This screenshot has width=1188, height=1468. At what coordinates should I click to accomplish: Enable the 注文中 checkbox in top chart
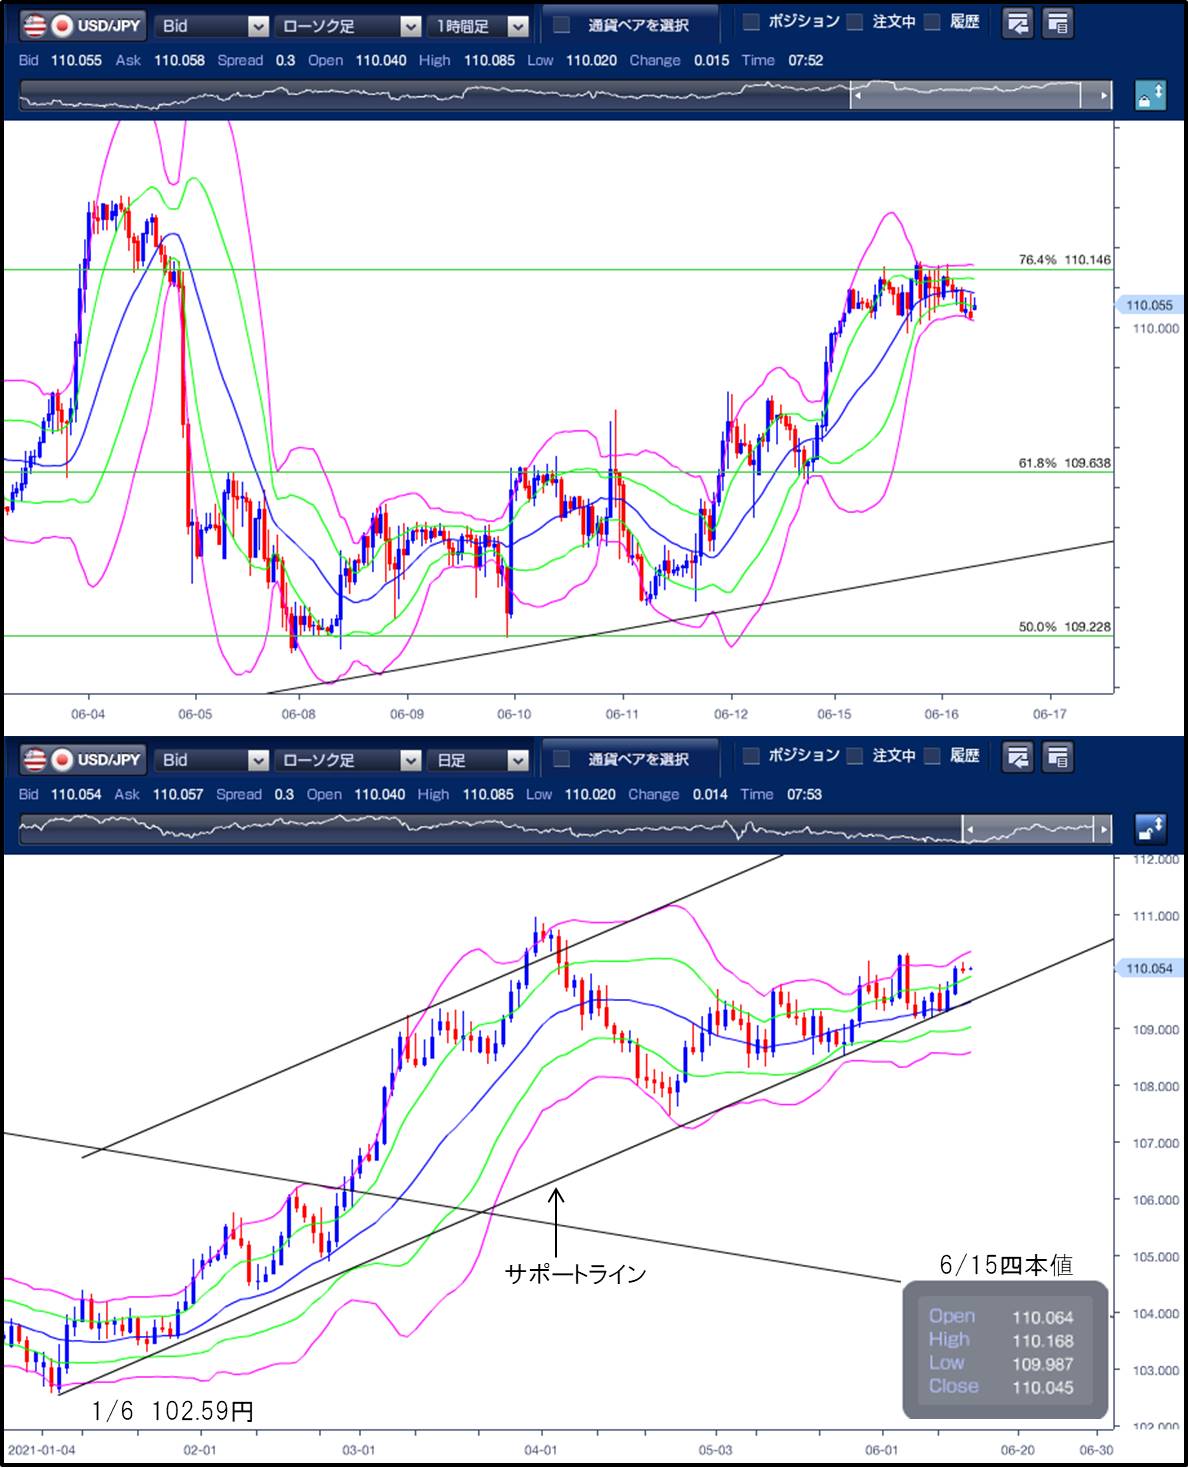[x=855, y=22]
